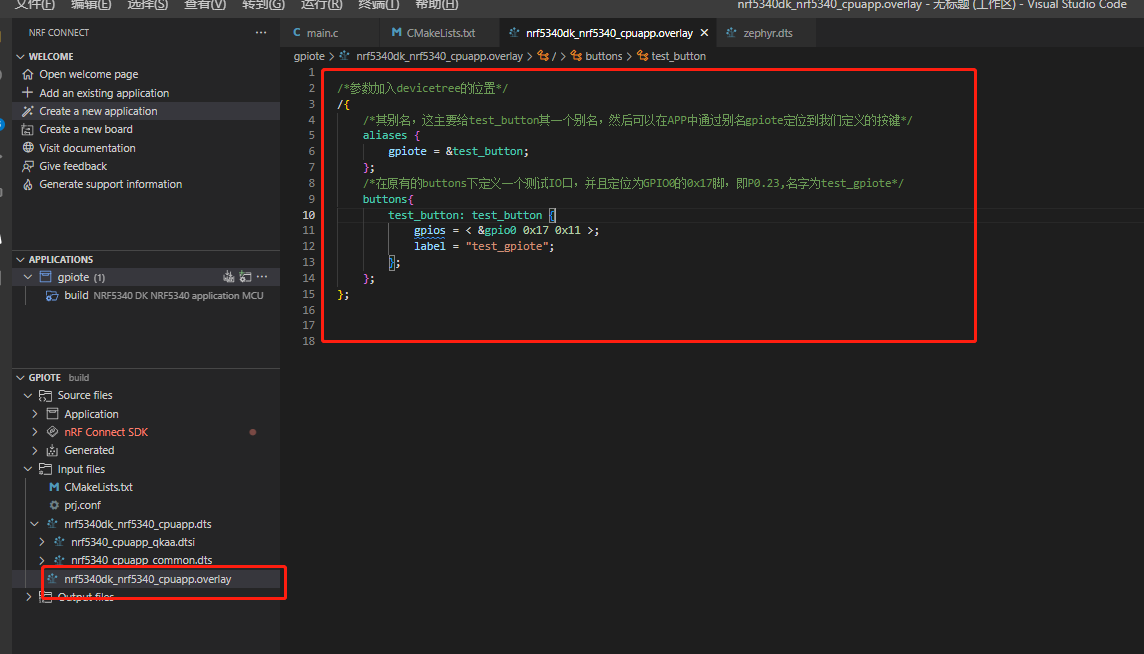Open CMakeLists.txt in the Input files tree
Viewport: 1144px width, 654px height.
[x=98, y=487]
